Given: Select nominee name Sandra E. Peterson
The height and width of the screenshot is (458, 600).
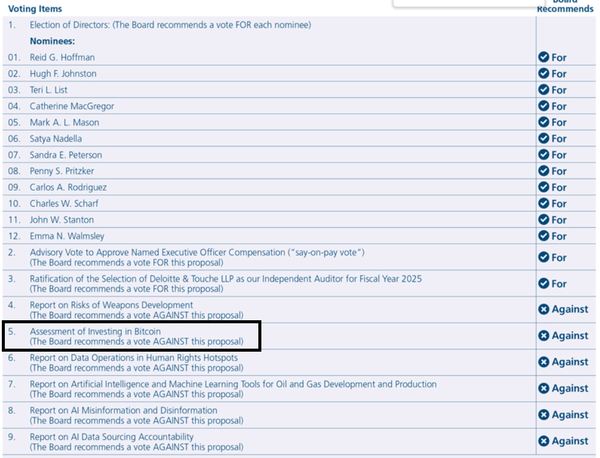Looking at the screenshot, I should 66,155.
